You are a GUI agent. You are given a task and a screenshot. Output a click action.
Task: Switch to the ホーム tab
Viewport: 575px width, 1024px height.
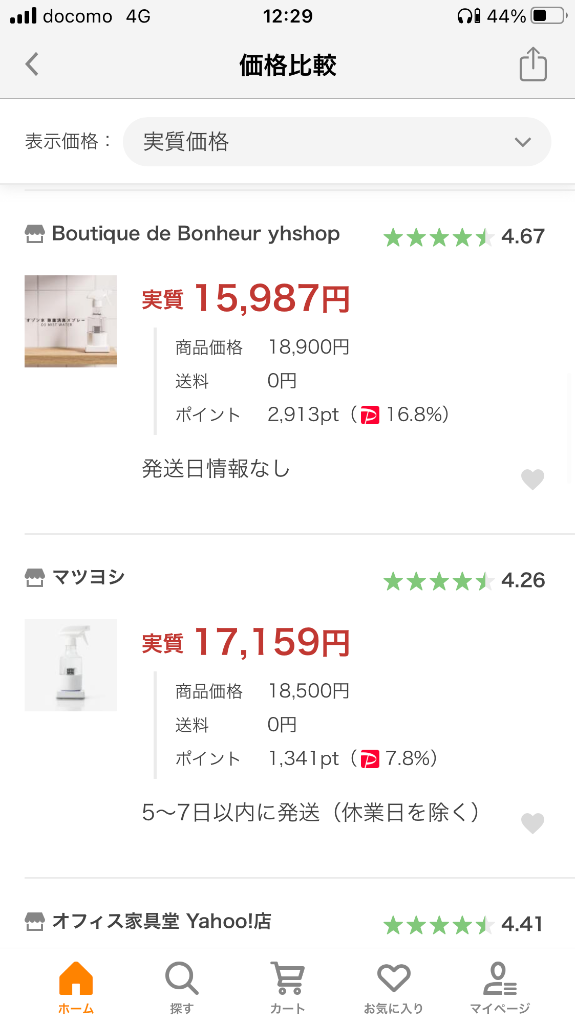[x=76, y=987]
